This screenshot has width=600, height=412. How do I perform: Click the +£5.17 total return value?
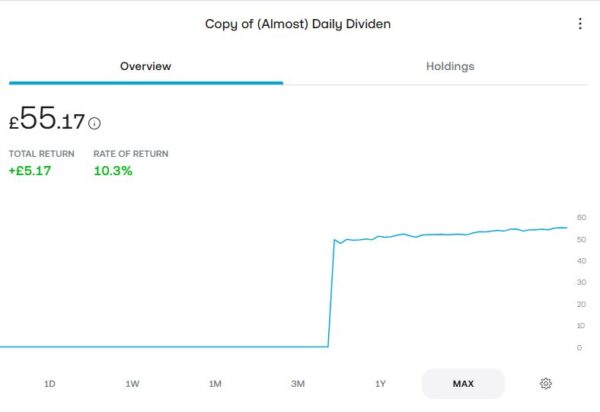point(30,171)
